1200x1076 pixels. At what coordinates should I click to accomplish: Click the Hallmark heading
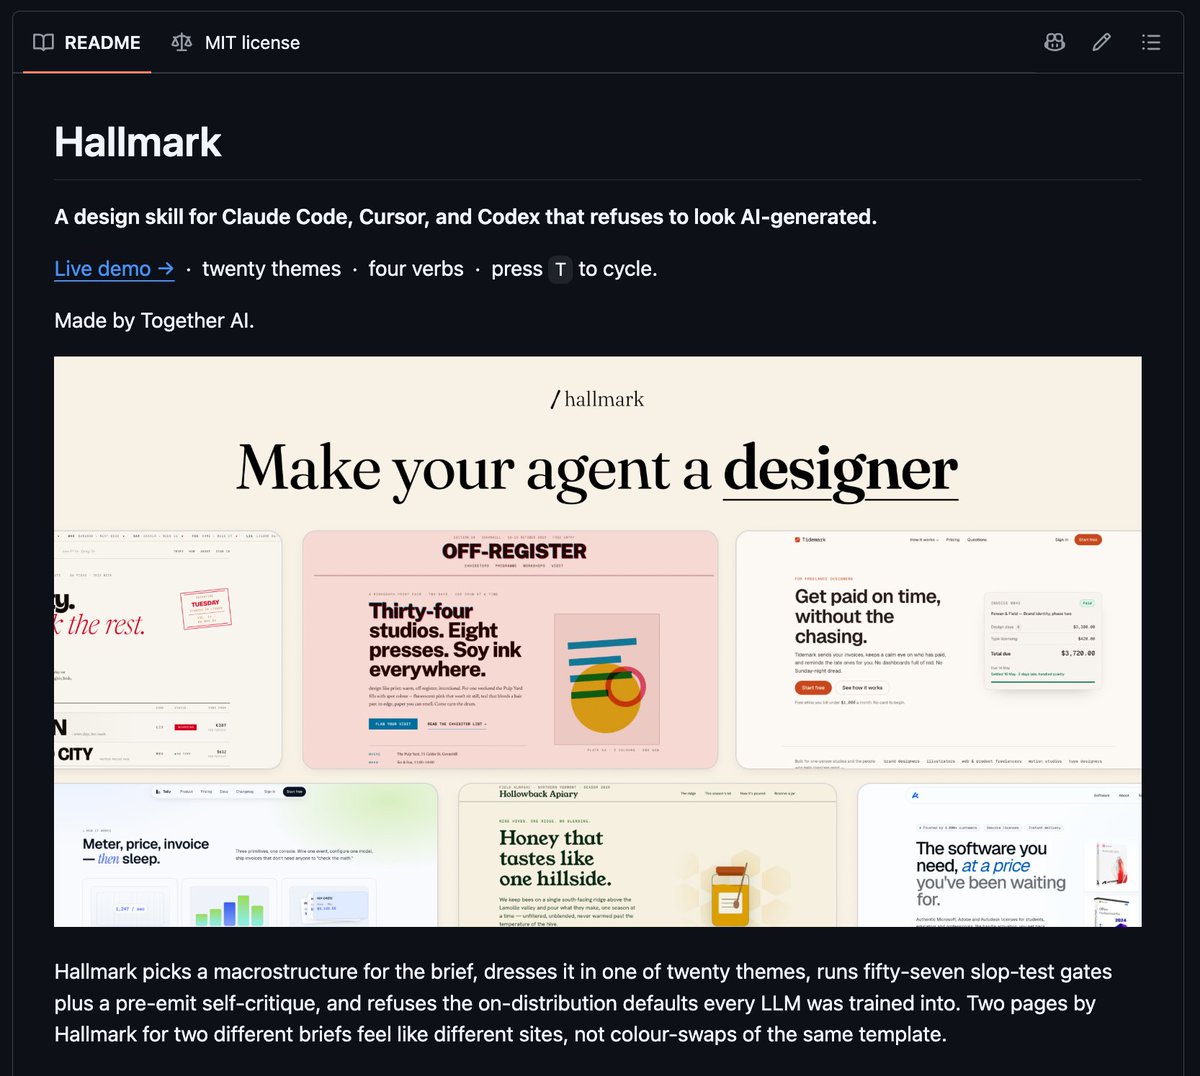click(138, 142)
